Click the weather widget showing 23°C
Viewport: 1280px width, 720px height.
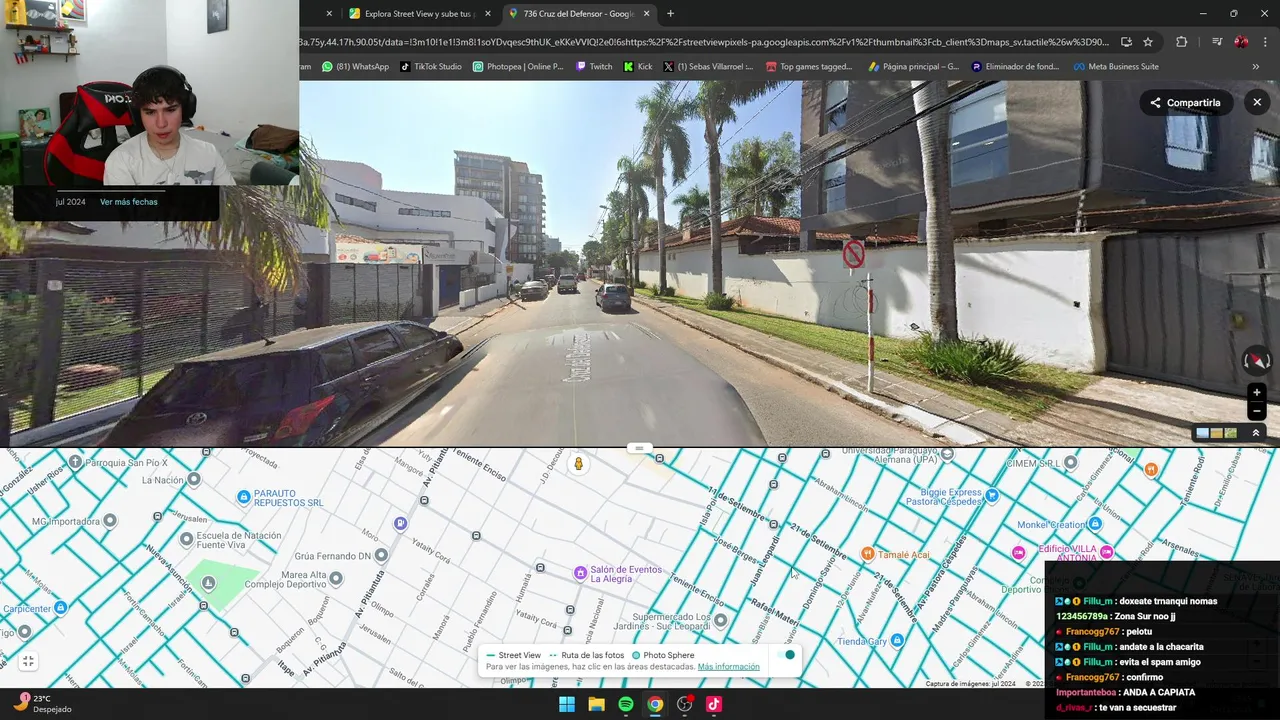tap(42, 704)
